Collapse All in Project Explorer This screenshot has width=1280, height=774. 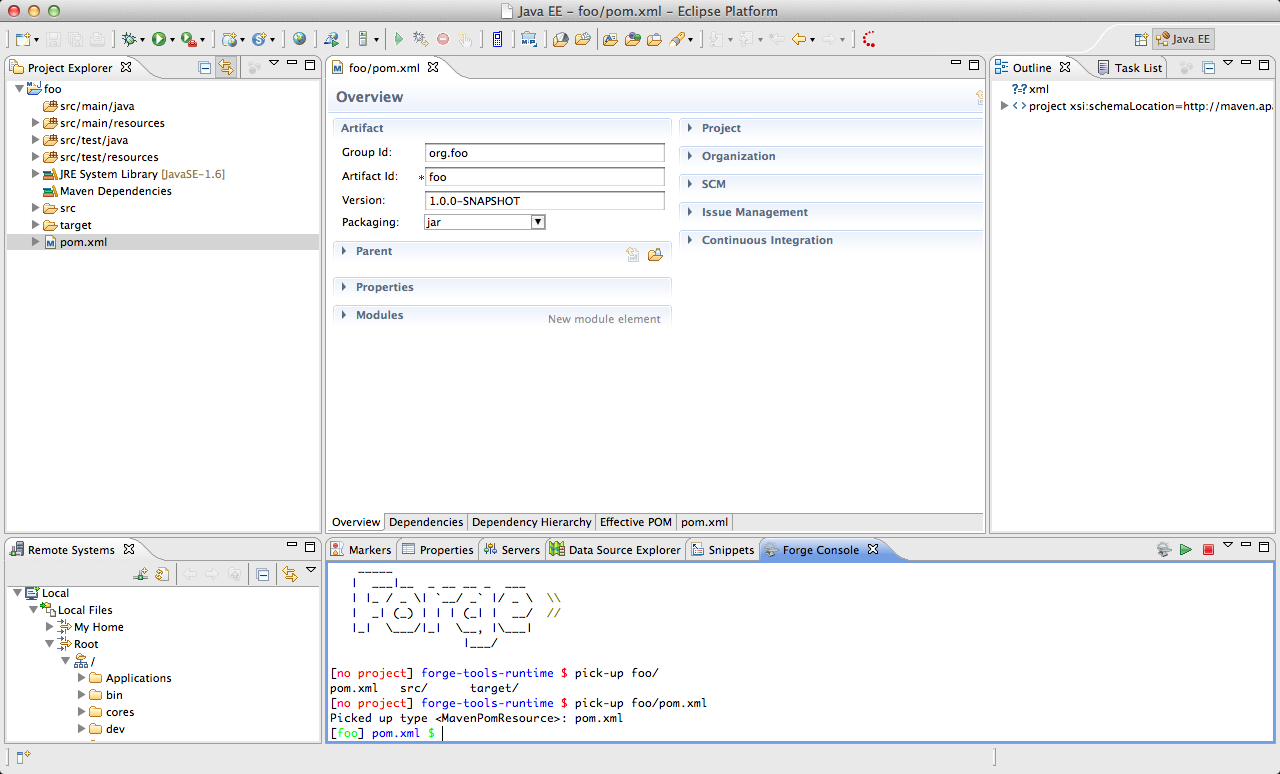click(205, 67)
